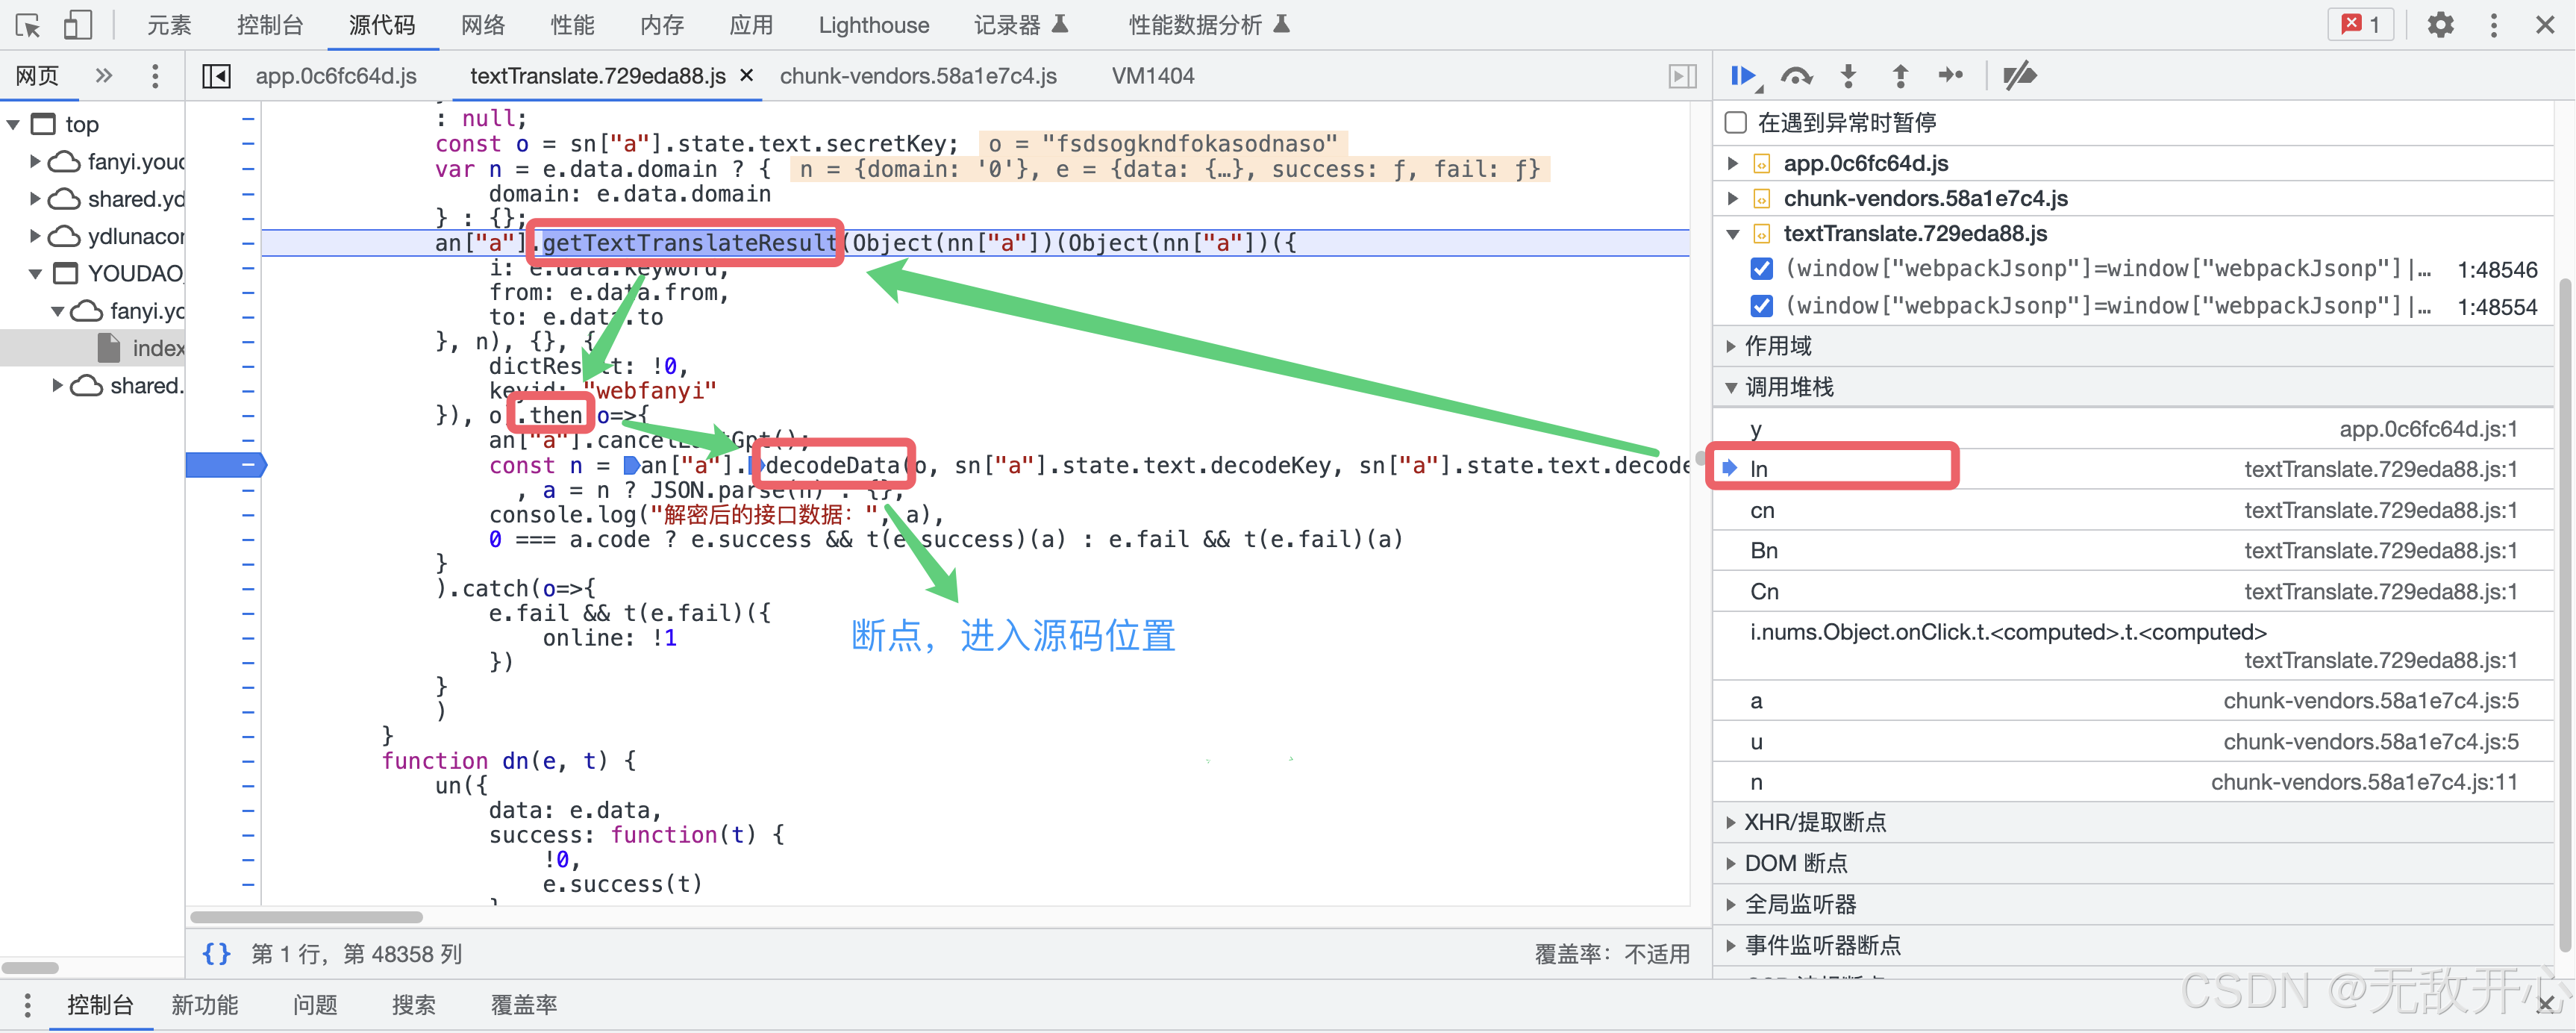Step into next function call
2576x1033 pixels.
(x=1849, y=76)
